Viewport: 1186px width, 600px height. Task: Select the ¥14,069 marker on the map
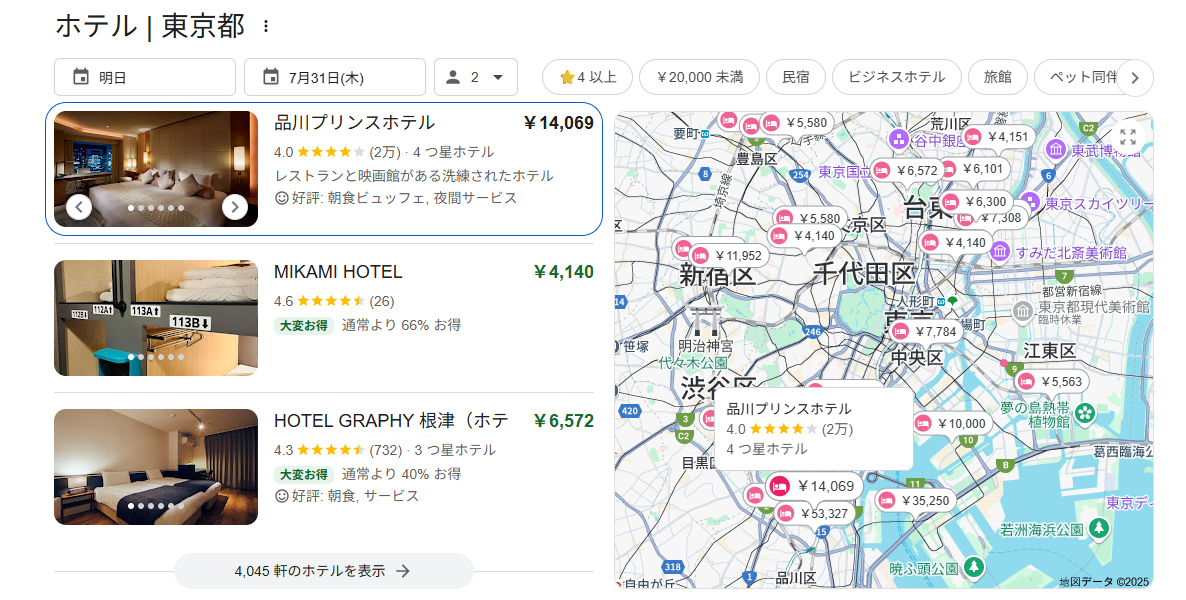pos(813,487)
